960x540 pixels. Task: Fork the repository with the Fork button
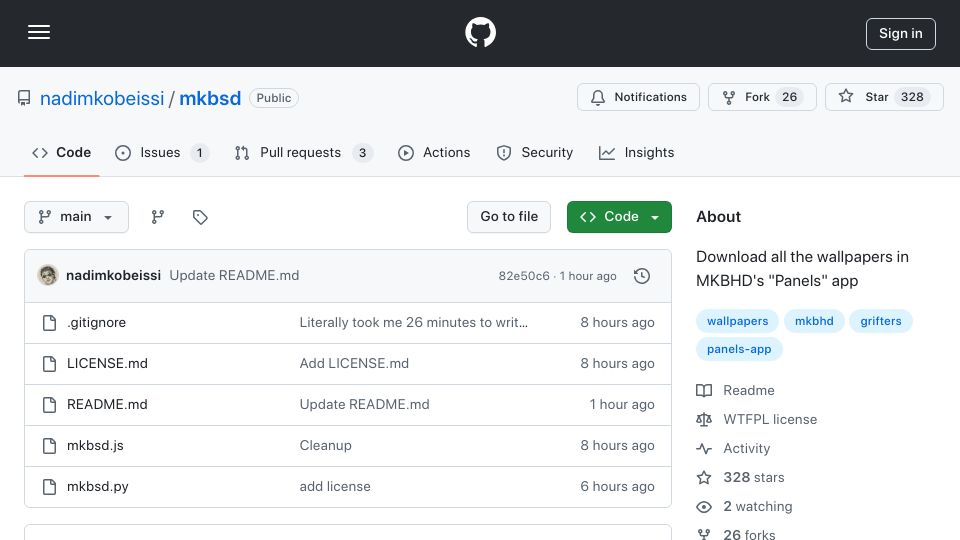[x=762, y=97]
